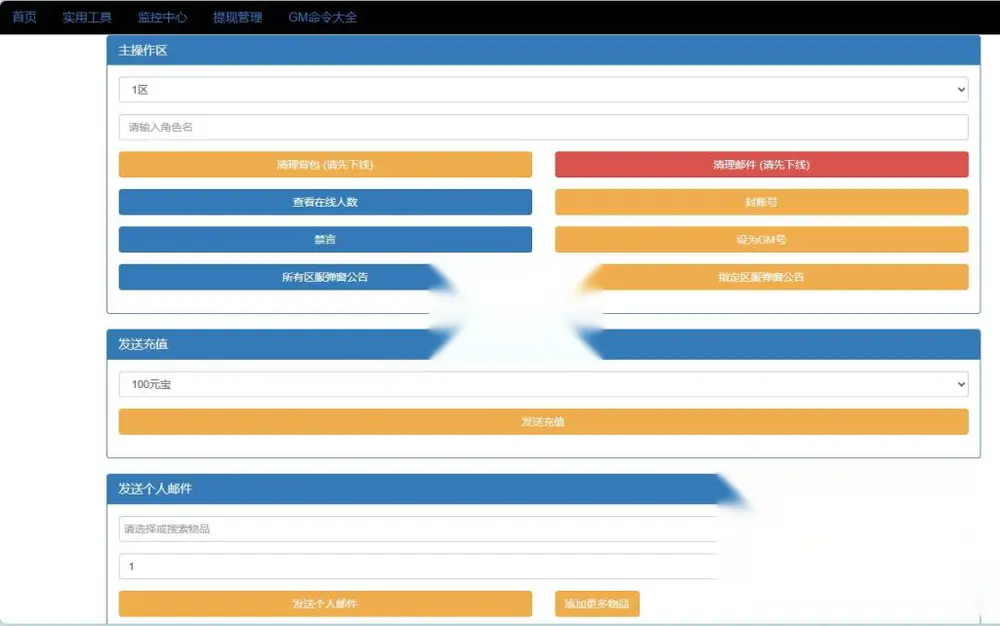Click the red 清理邮件 (请先下线) button

761,164
